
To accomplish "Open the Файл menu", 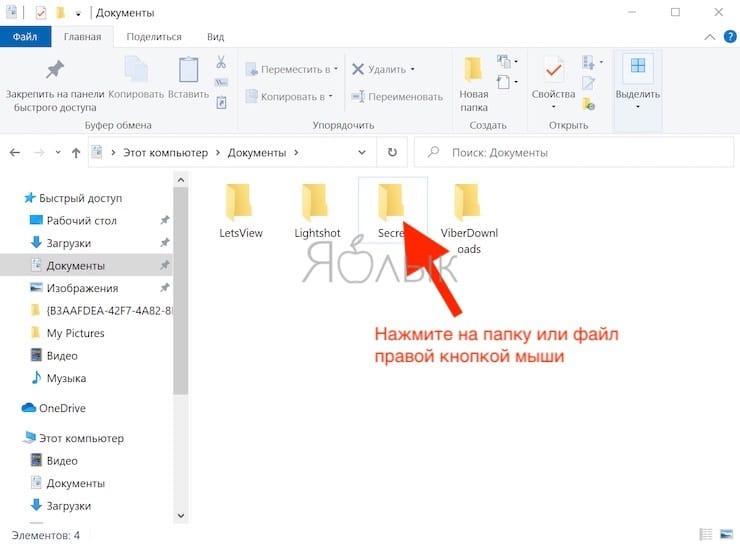I will pos(25,36).
